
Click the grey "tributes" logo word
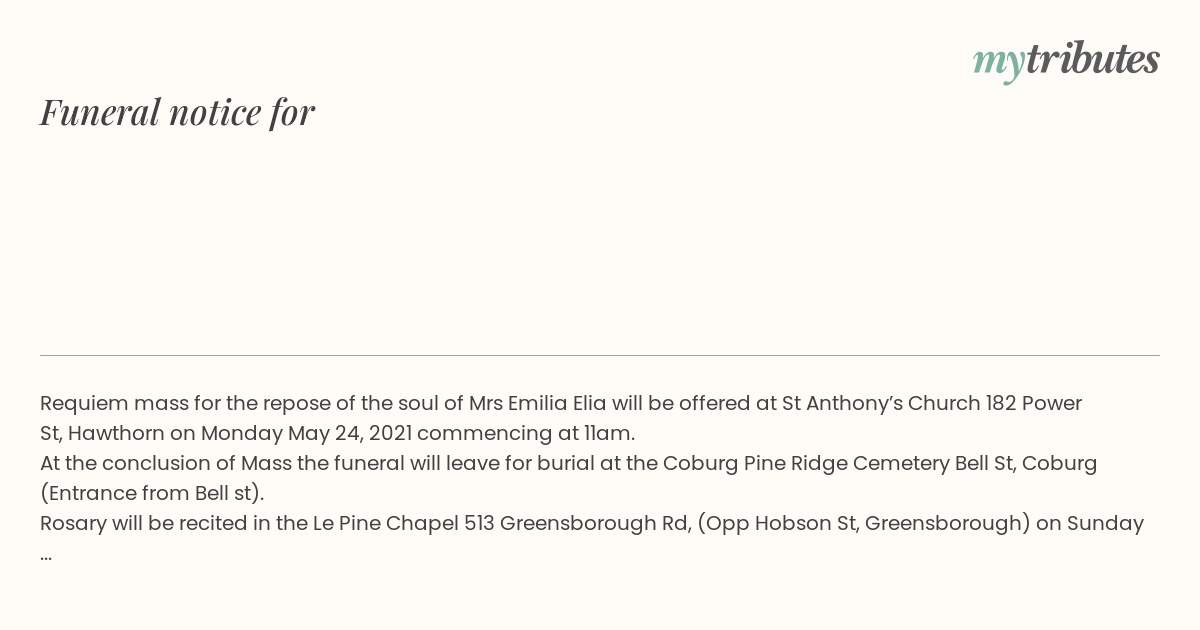coord(1092,59)
